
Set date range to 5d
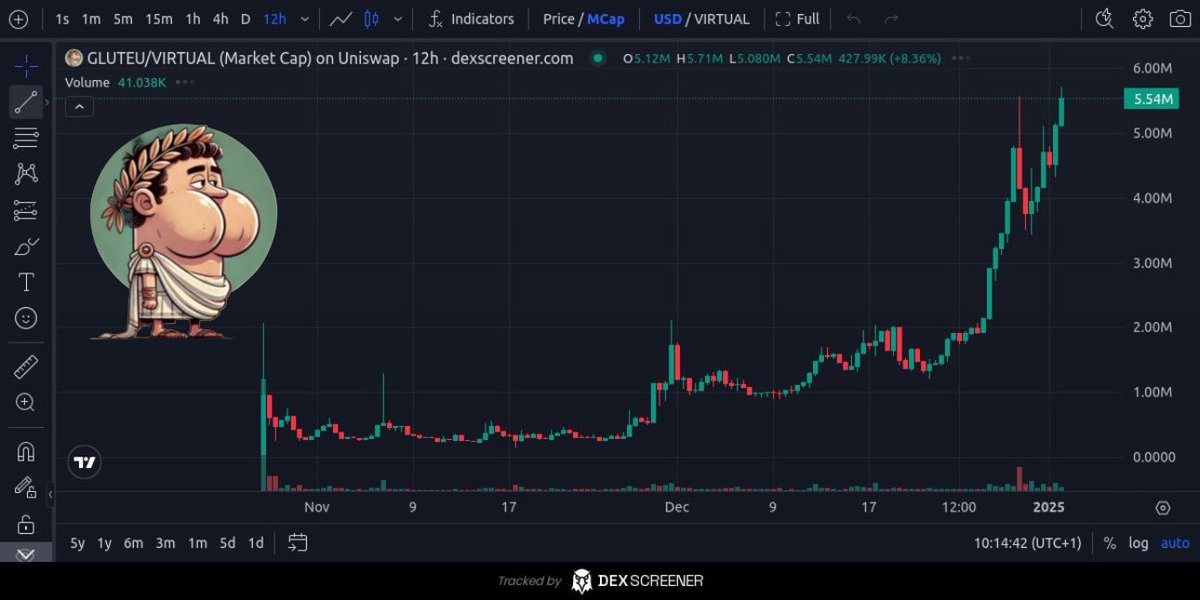coord(228,543)
